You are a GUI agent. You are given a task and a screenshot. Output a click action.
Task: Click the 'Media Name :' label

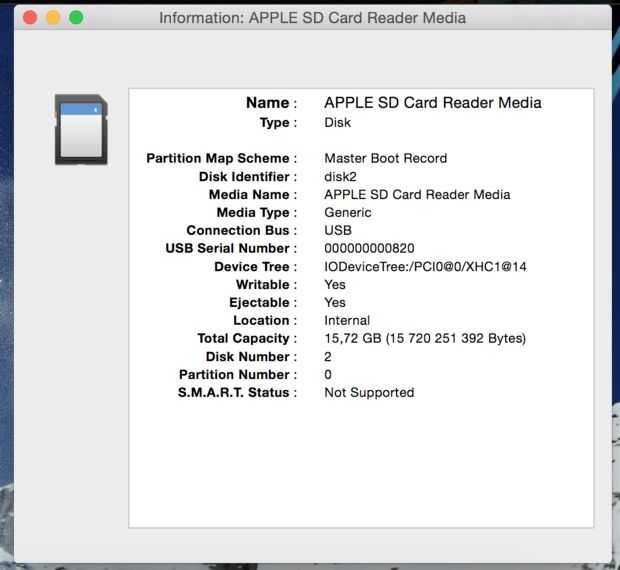pos(253,194)
